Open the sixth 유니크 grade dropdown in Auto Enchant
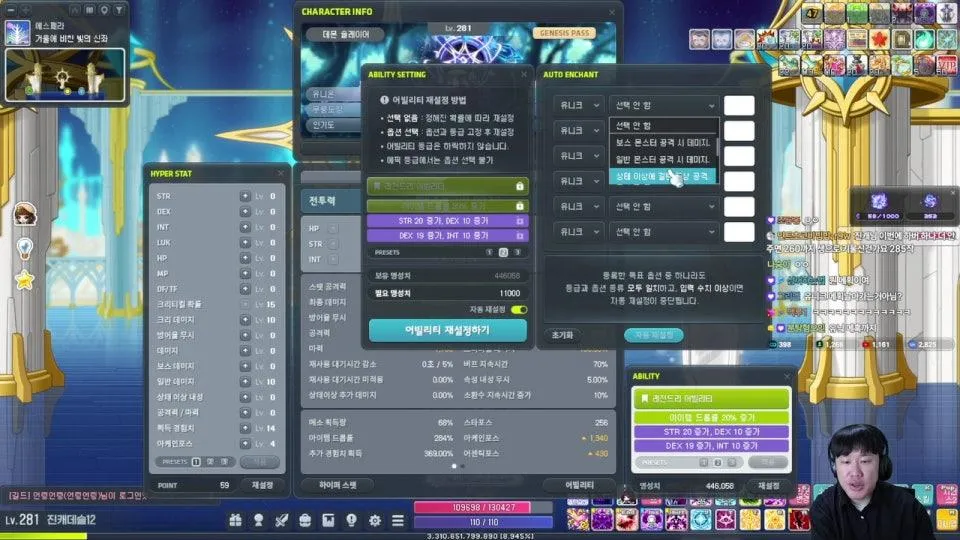 (x=579, y=232)
